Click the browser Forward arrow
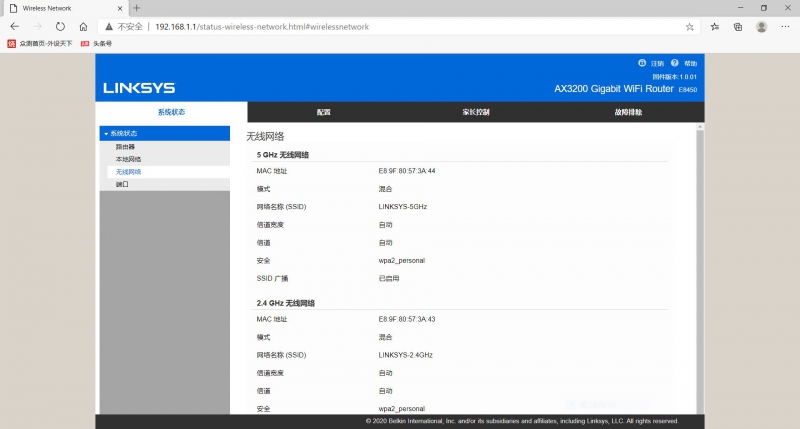This screenshot has height=429, width=800. [37, 27]
